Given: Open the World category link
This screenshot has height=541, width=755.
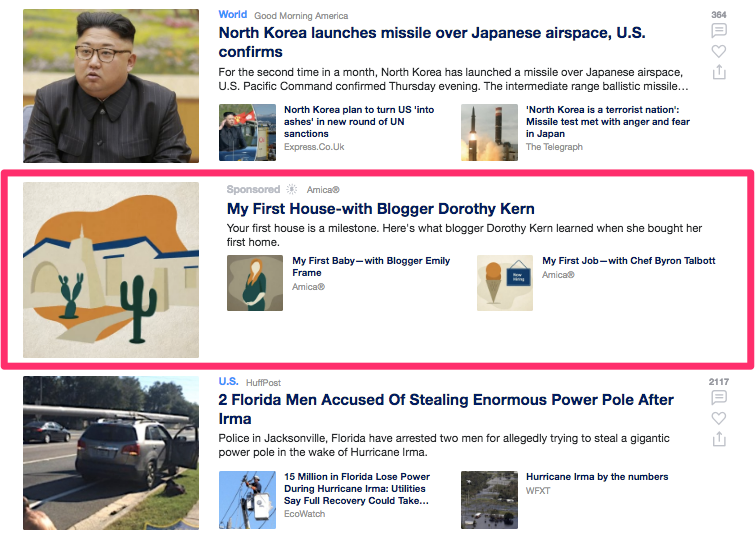Looking at the screenshot, I should coord(233,14).
